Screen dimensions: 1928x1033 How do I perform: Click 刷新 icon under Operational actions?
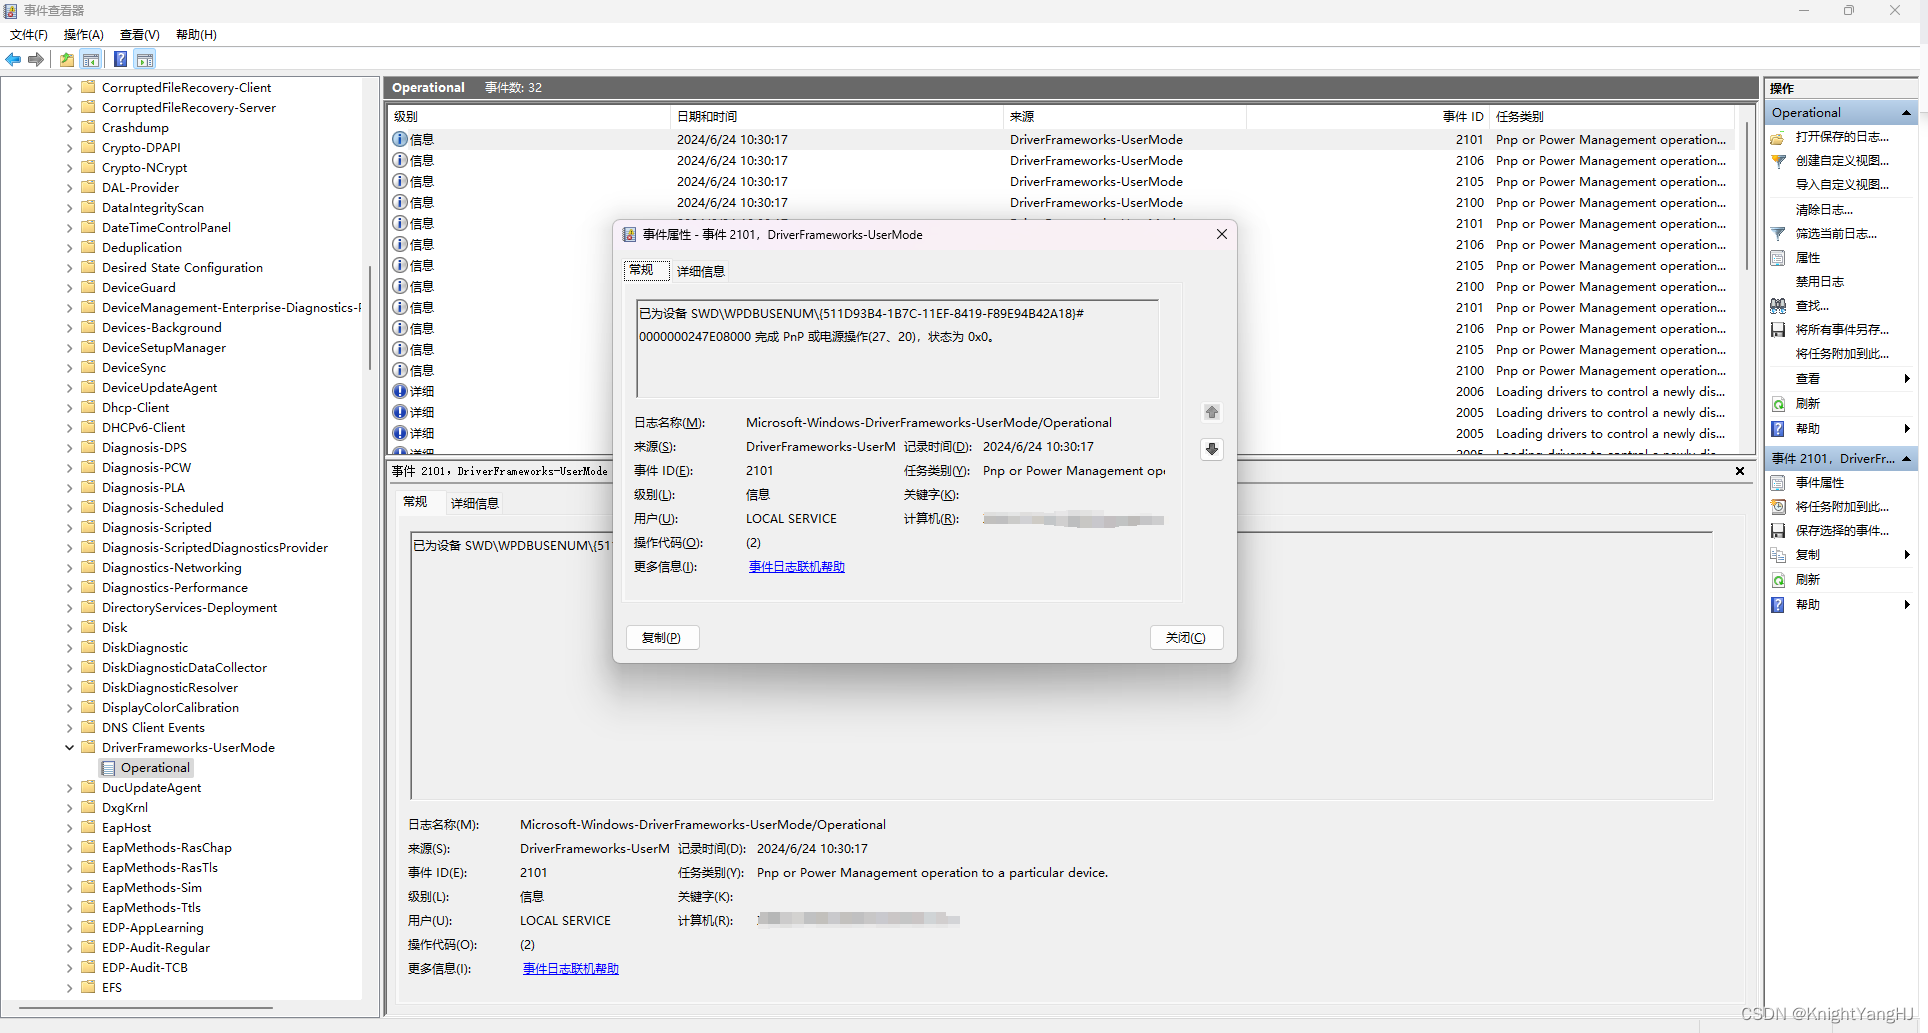(x=1778, y=404)
